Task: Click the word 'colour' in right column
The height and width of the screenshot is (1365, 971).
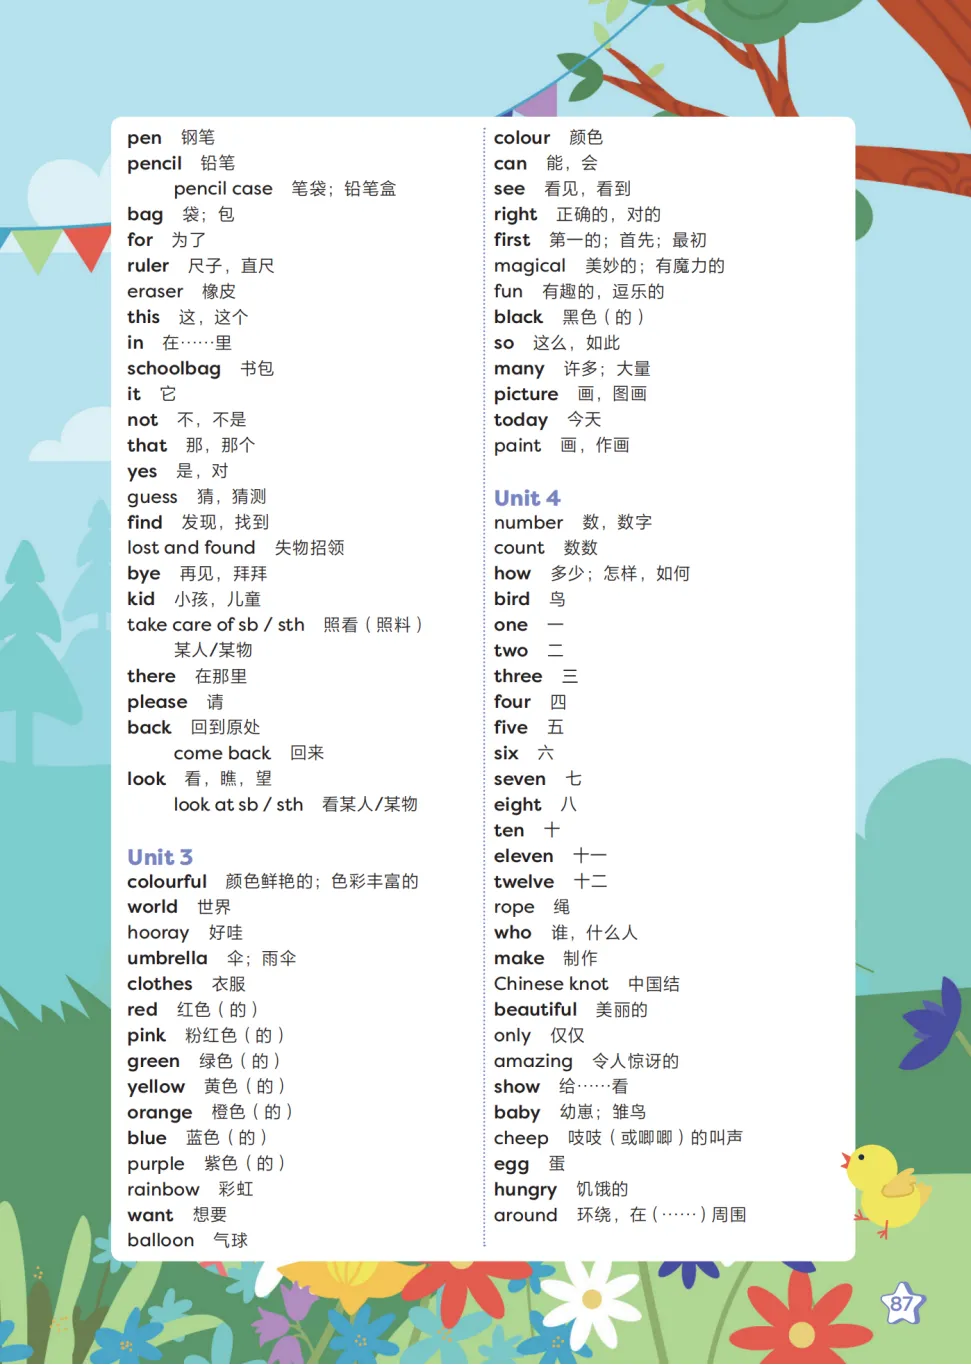Action: click(522, 138)
